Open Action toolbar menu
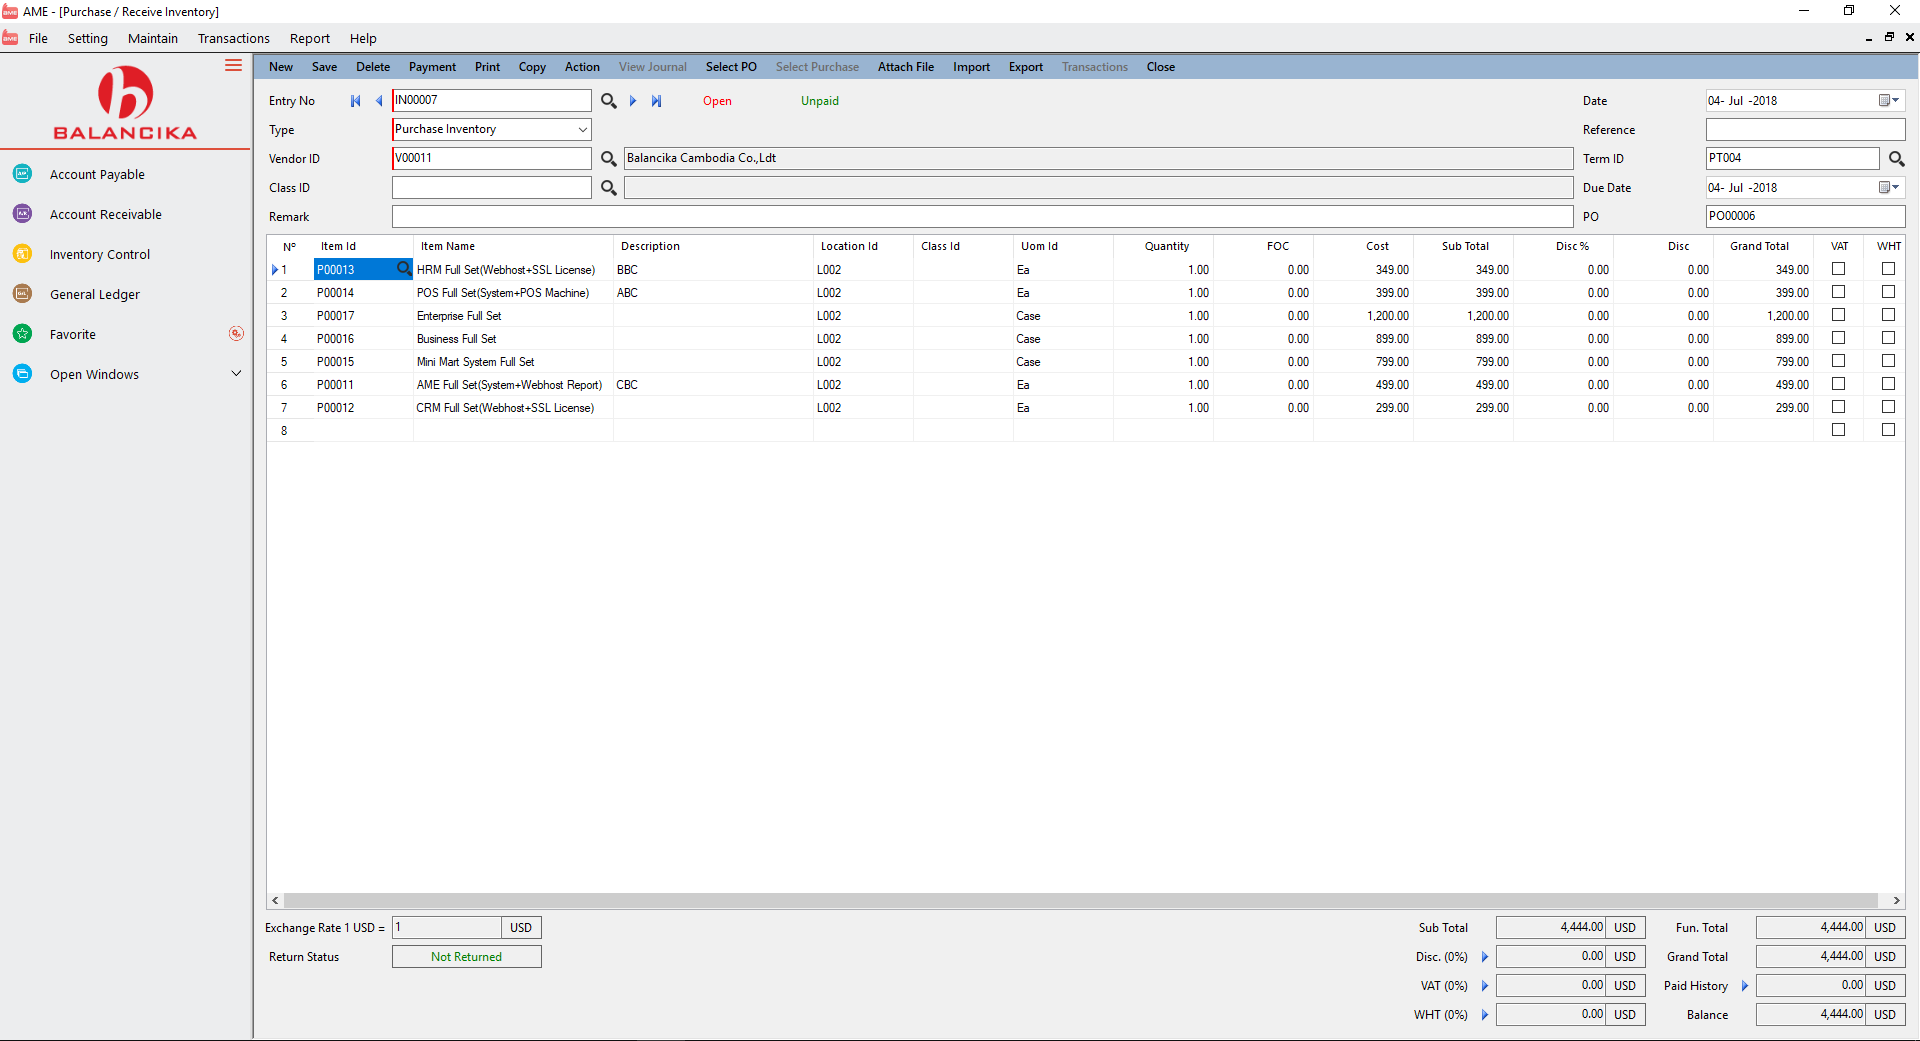1920x1041 pixels. (582, 67)
